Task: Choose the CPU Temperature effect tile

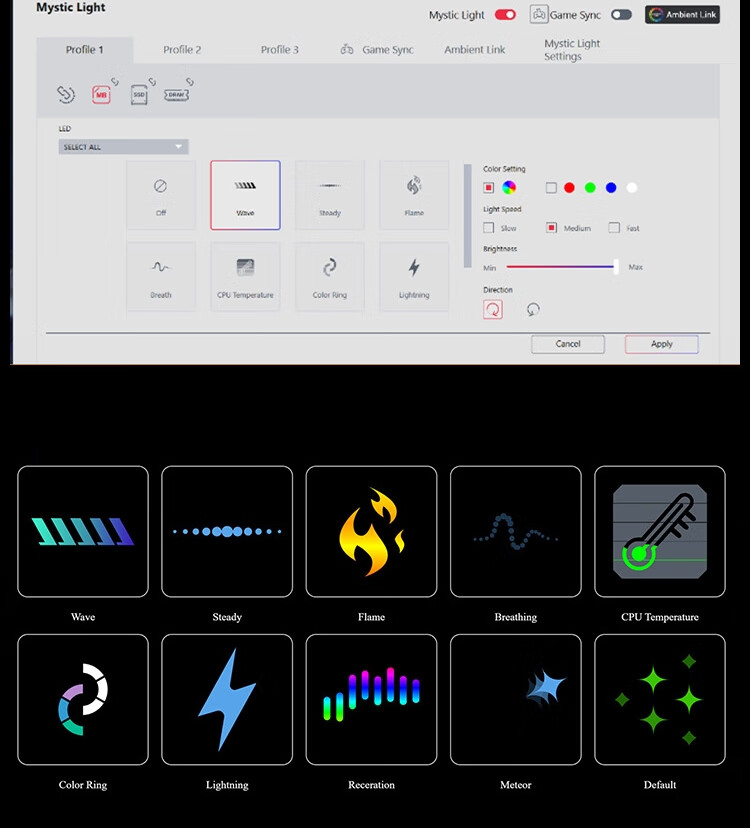Action: pyautogui.click(x=245, y=277)
